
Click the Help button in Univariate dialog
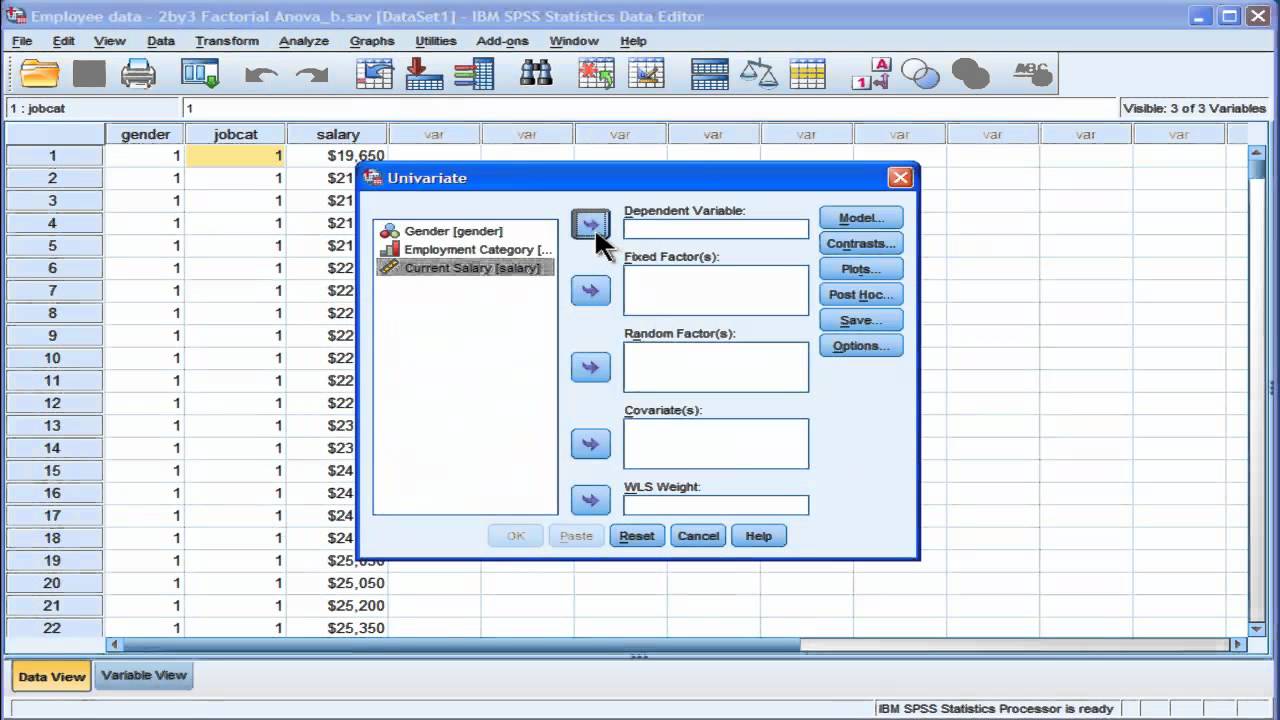pyautogui.click(x=758, y=536)
